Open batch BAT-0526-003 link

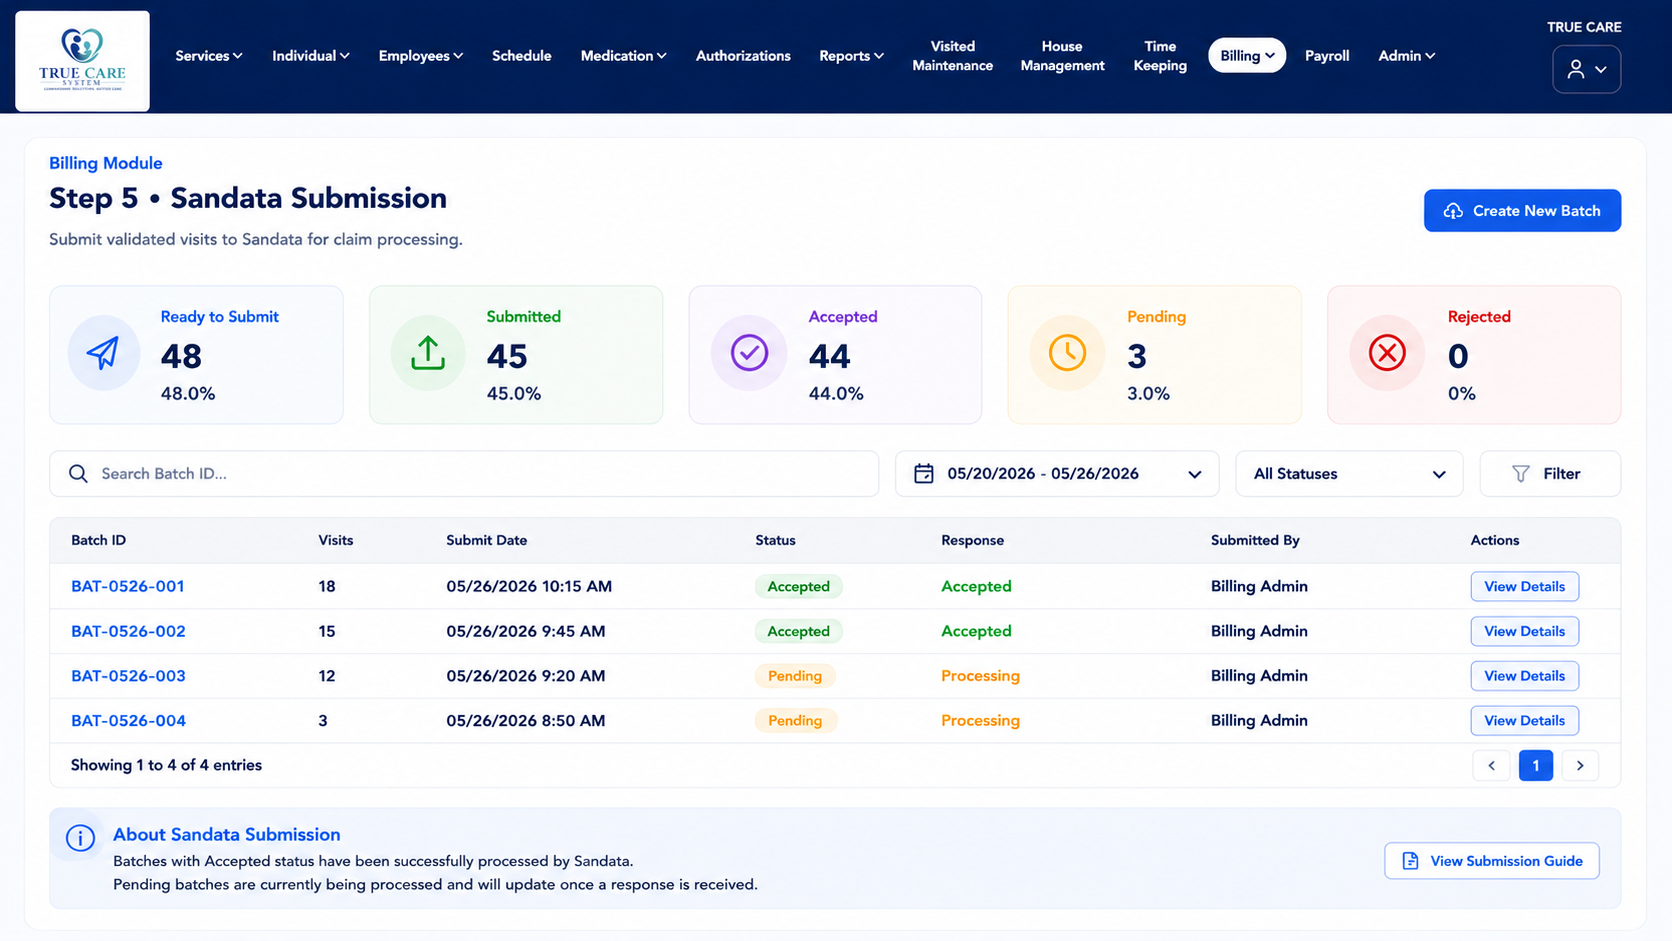[x=128, y=676]
